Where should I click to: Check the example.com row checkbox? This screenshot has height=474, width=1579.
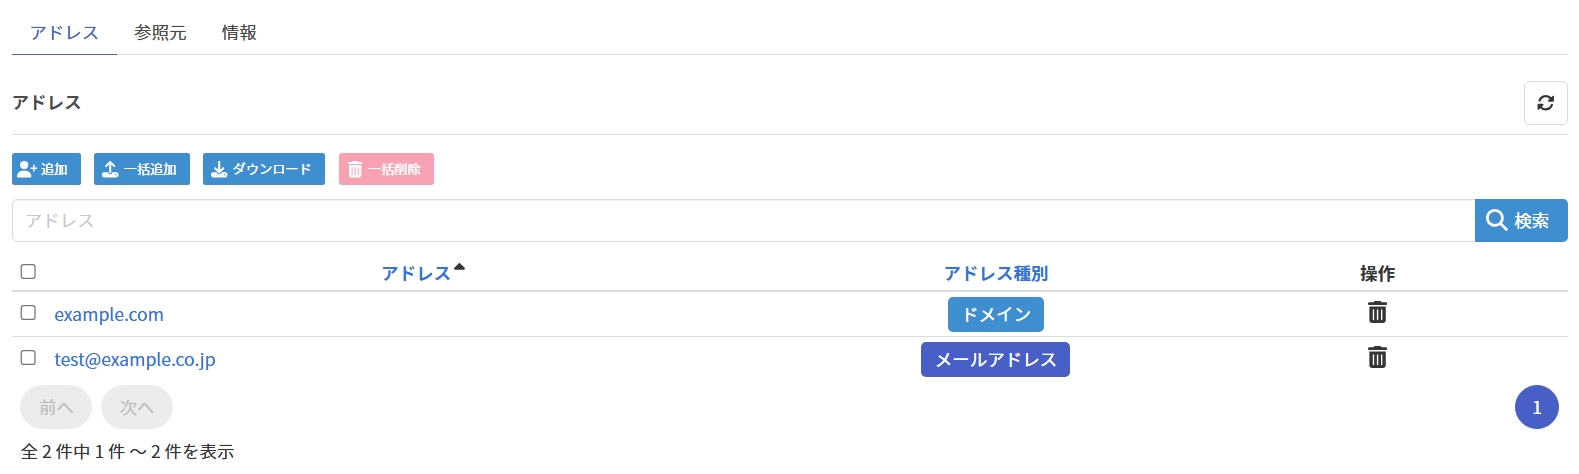(x=28, y=313)
